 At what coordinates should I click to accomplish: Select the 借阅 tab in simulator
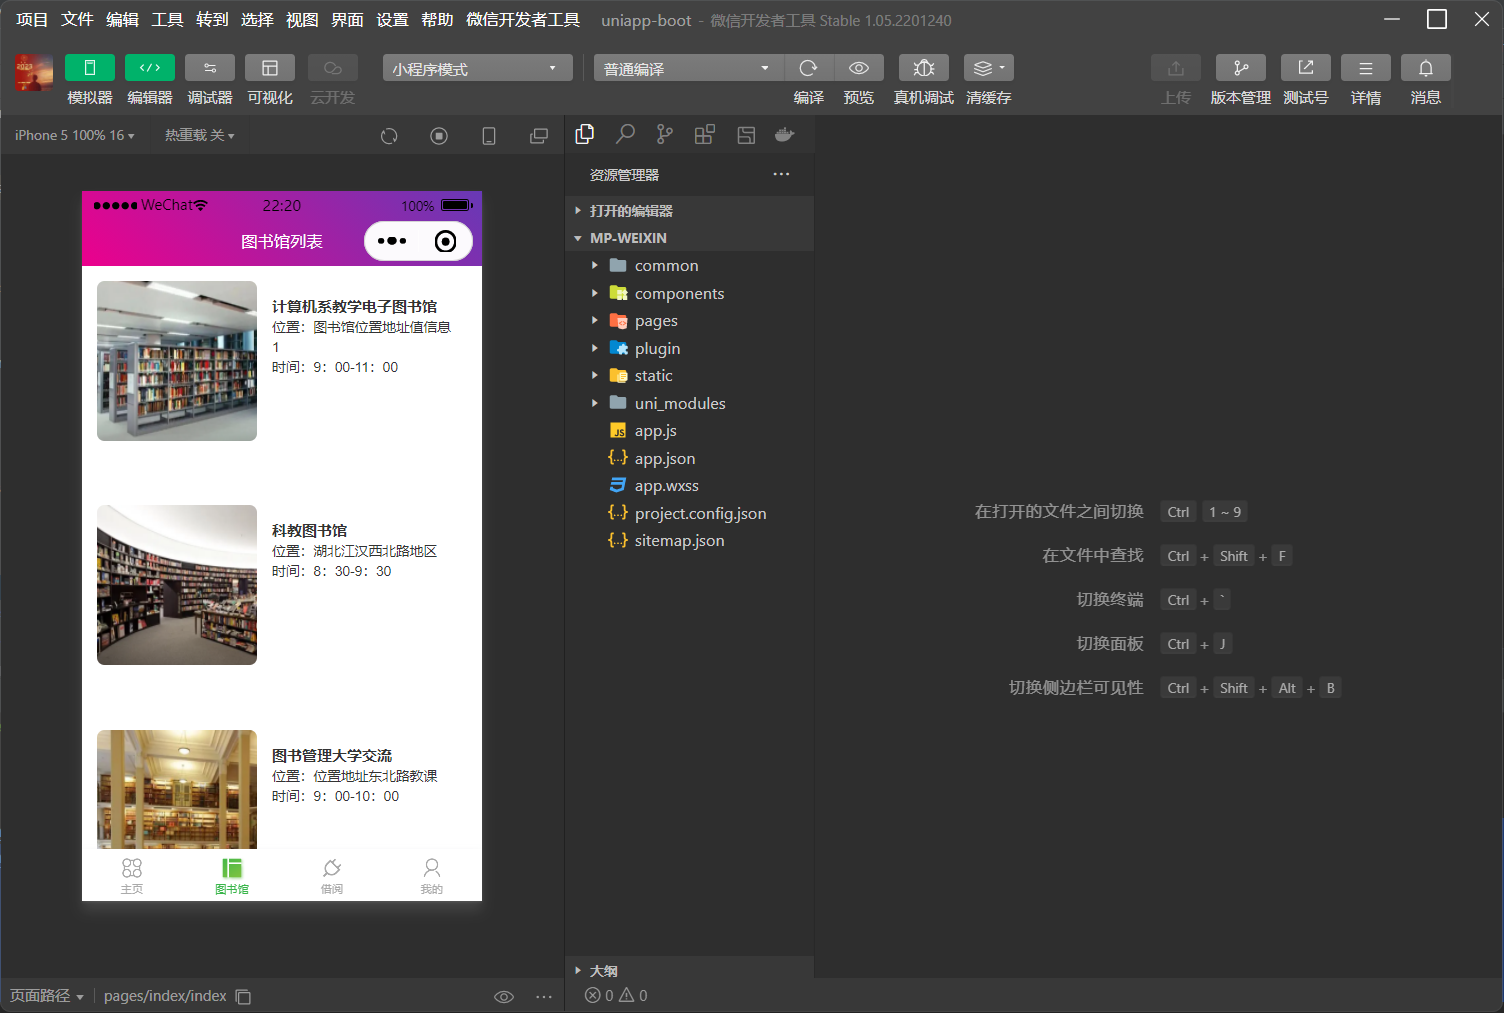[x=332, y=875]
